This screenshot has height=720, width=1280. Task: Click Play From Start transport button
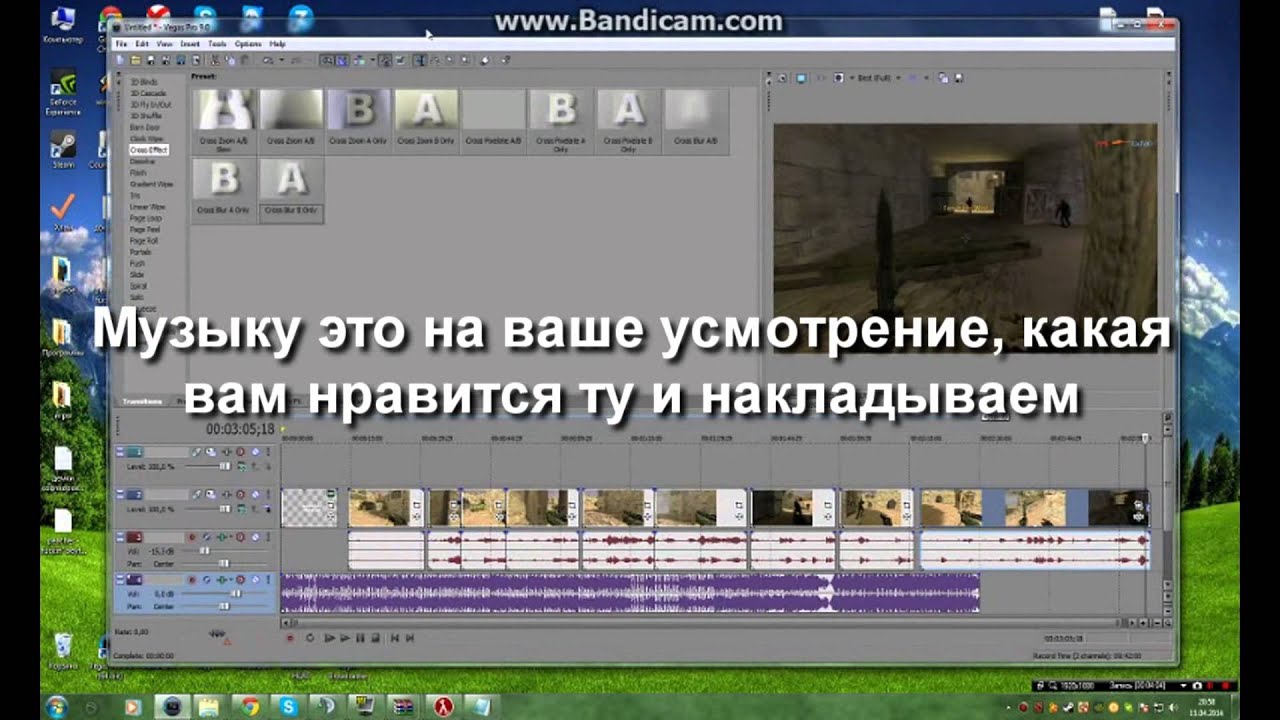point(330,638)
